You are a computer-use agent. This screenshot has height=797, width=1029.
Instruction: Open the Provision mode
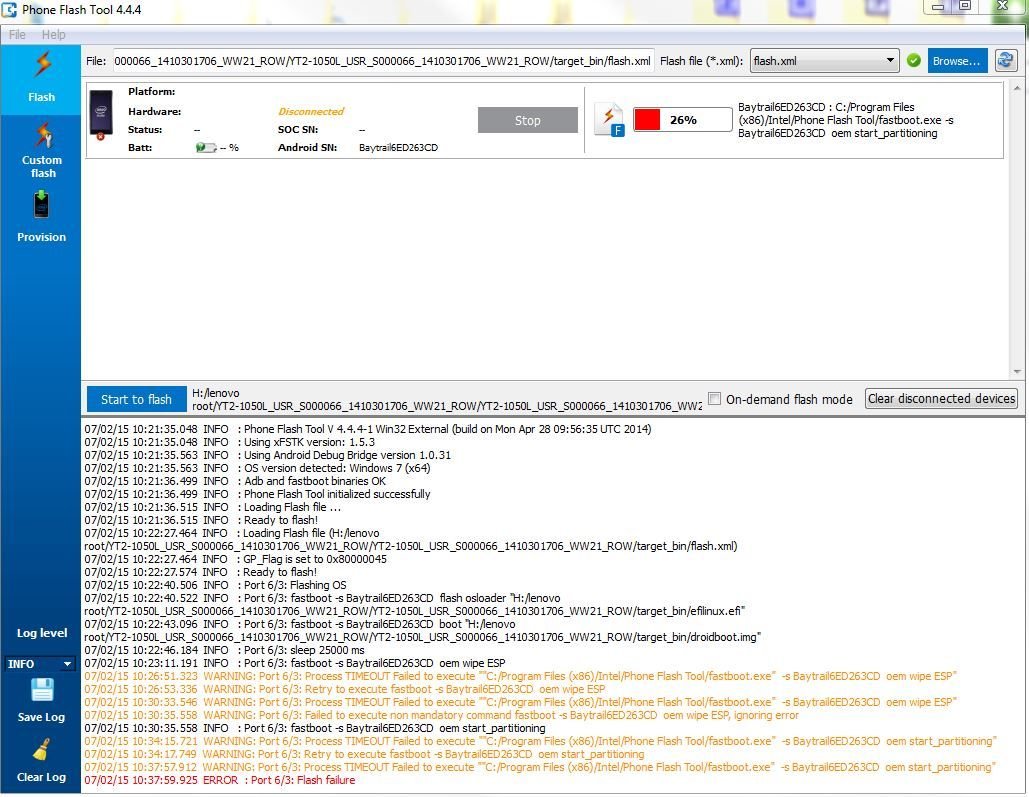(x=41, y=217)
